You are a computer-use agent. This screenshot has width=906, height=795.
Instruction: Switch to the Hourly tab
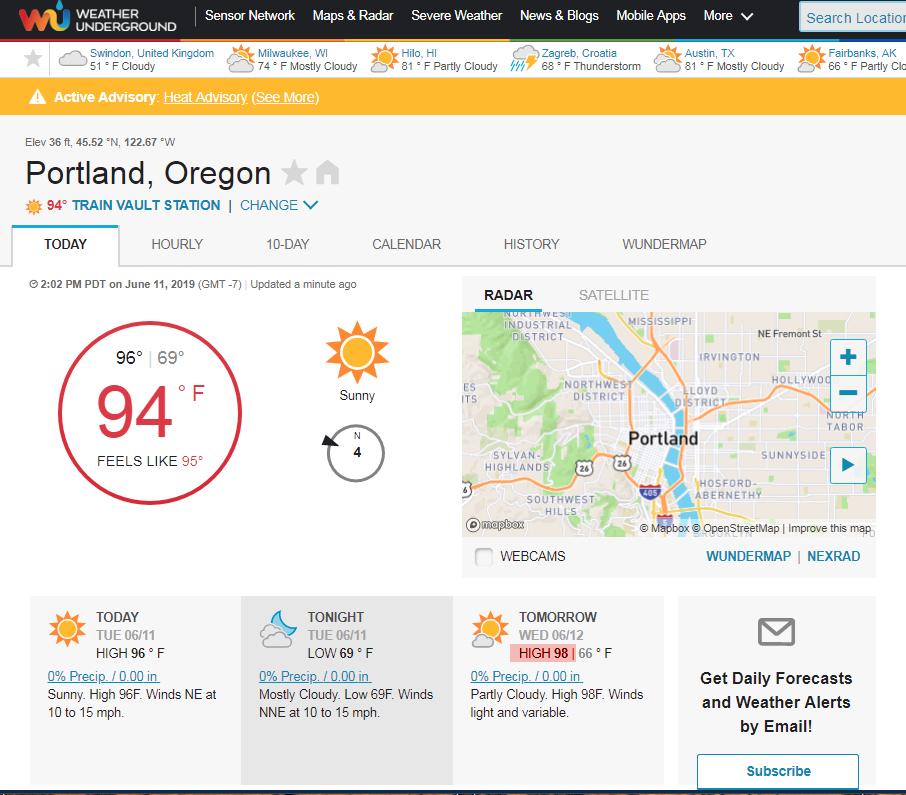point(177,244)
